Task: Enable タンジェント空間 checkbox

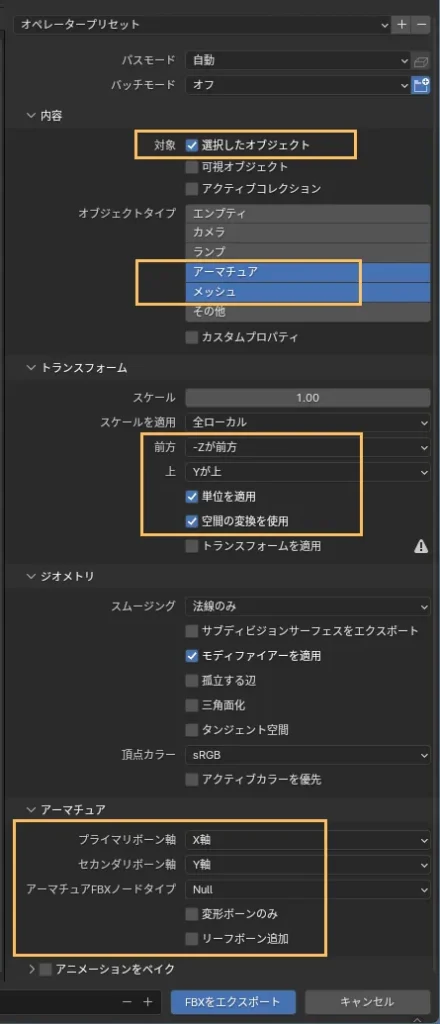Action: pos(191,729)
